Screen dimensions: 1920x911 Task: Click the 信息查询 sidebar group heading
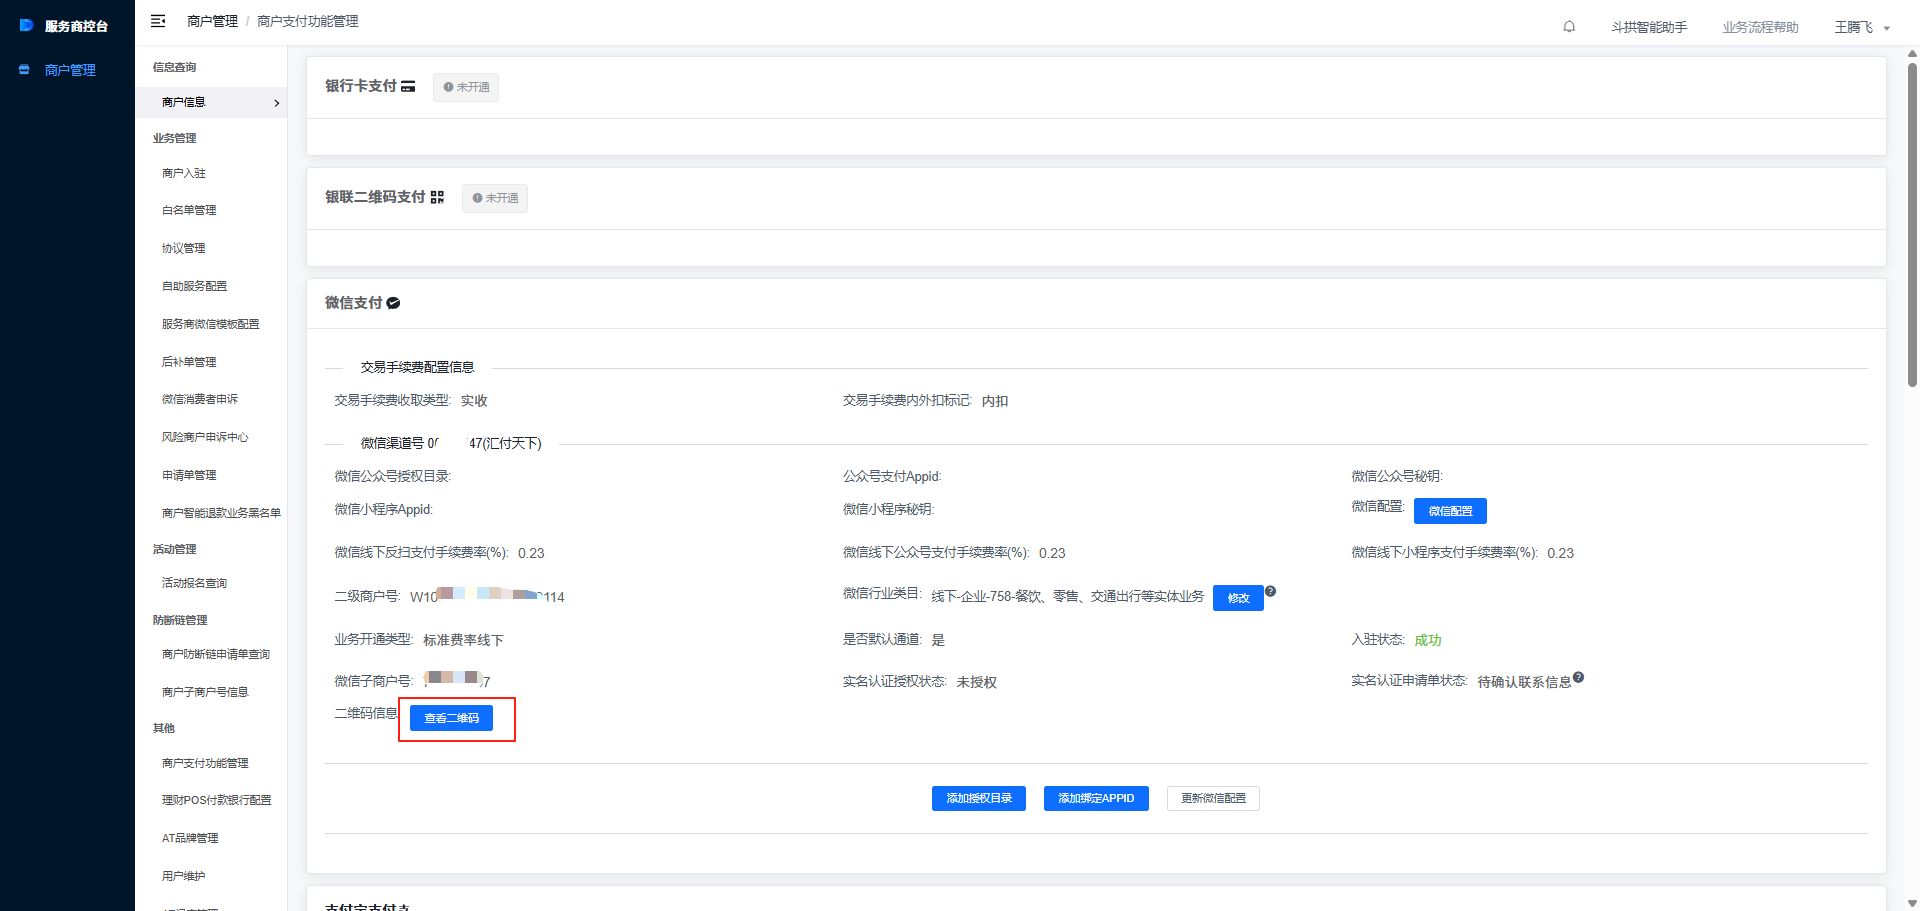point(174,67)
